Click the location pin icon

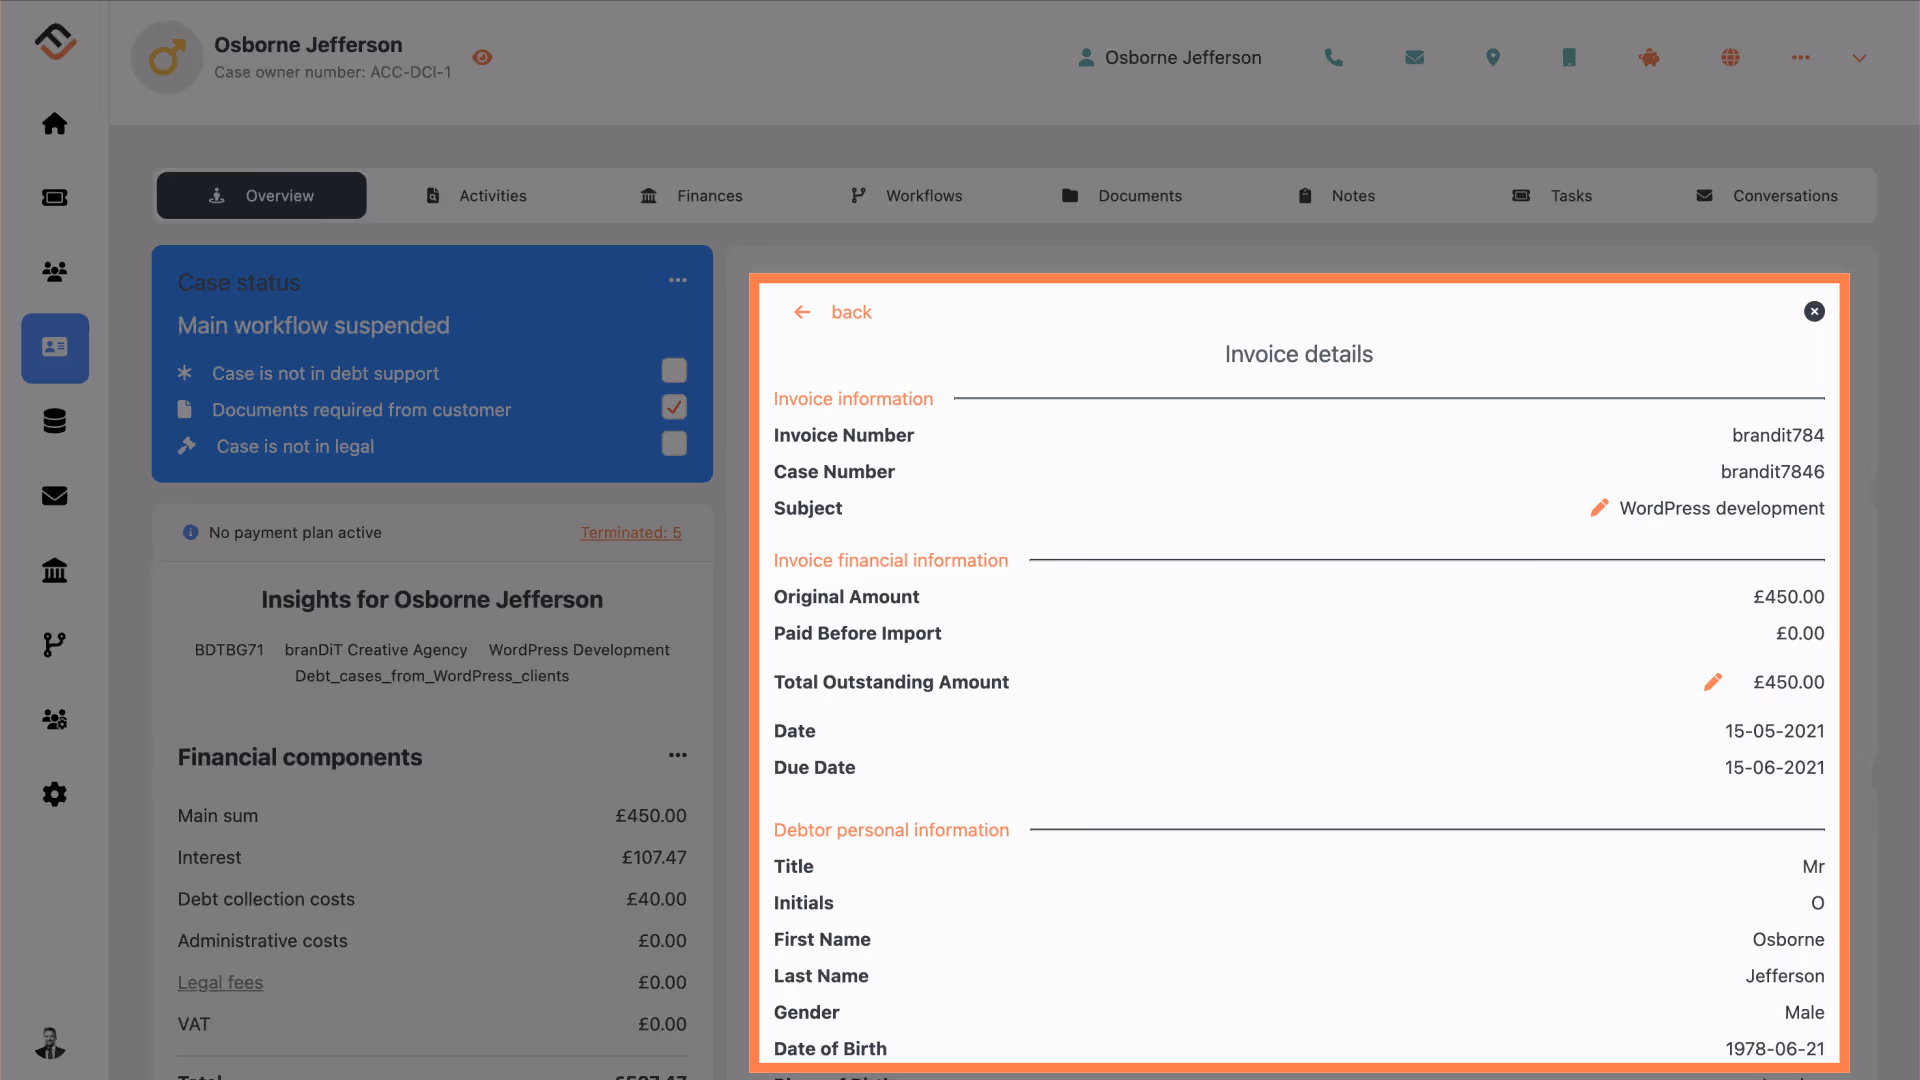pyautogui.click(x=1492, y=58)
